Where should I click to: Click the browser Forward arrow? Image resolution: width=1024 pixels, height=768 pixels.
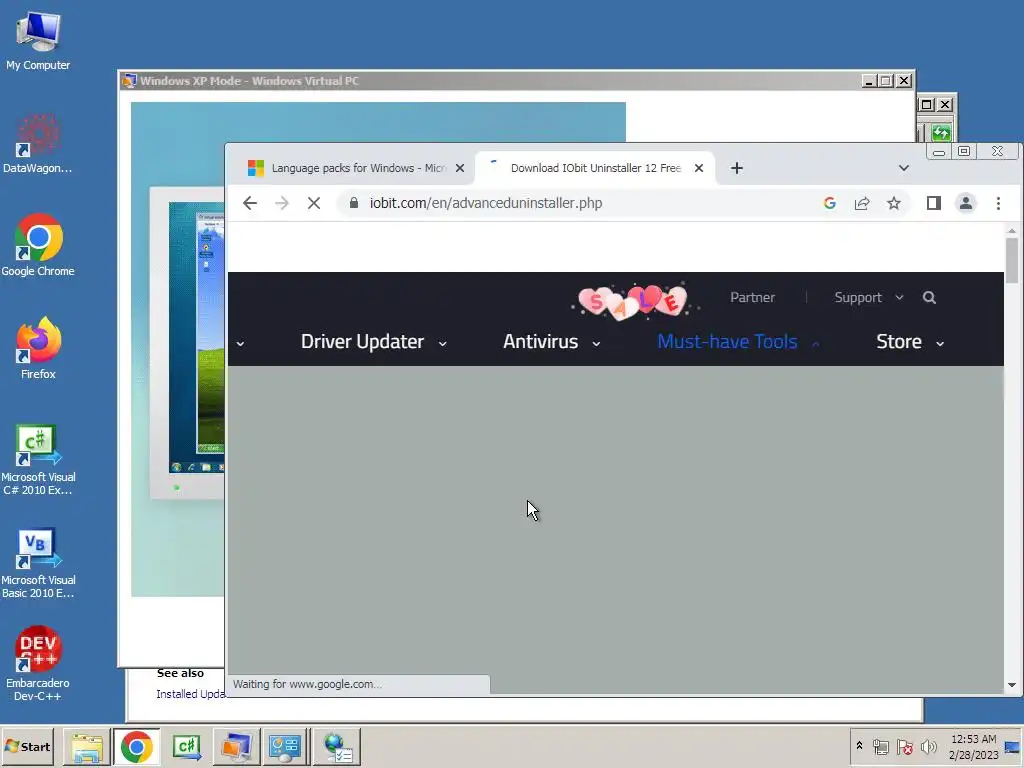click(x=281, y=203)
